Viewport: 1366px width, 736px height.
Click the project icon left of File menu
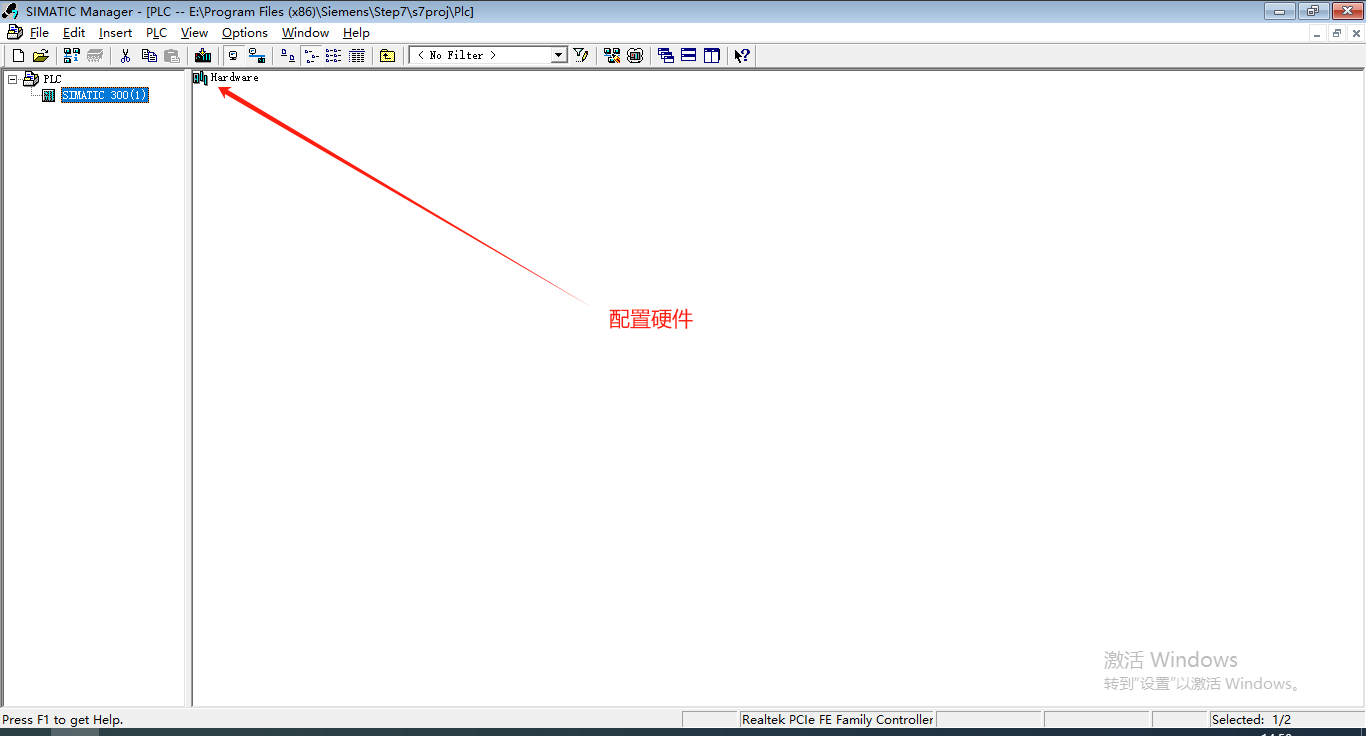pos(14,33)
